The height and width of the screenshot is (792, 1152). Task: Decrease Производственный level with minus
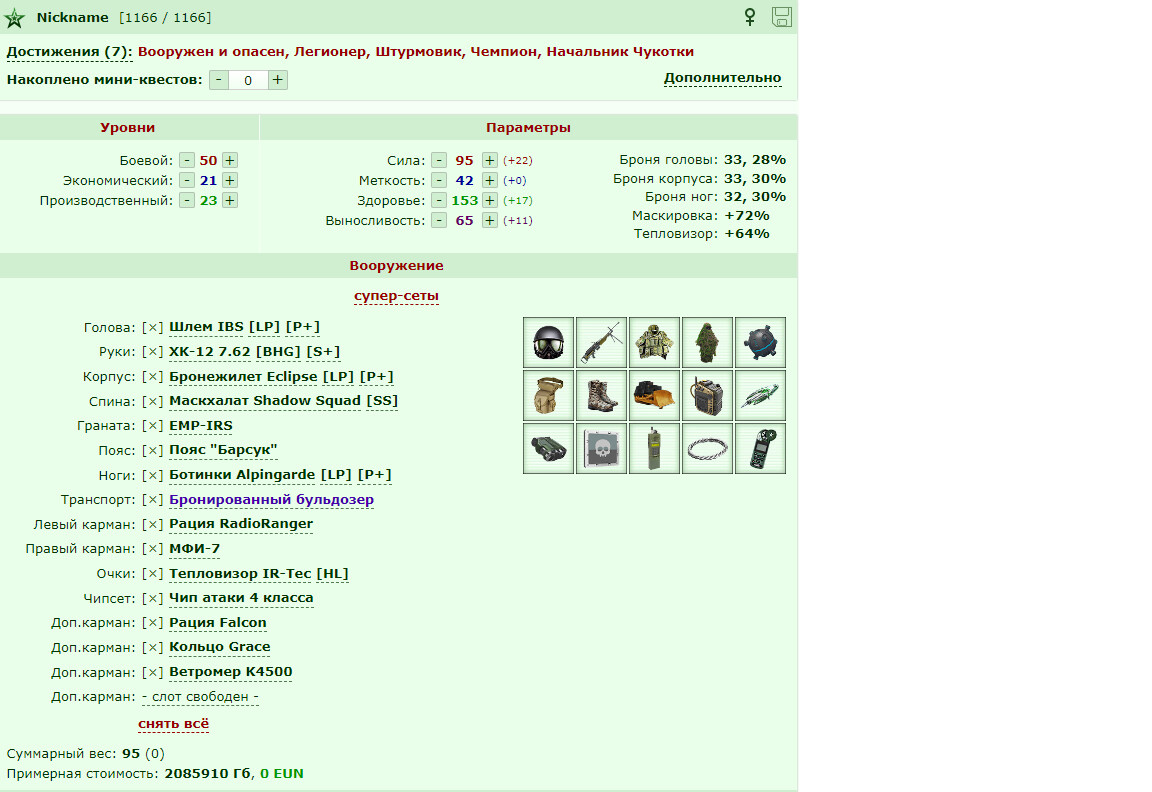187,200
